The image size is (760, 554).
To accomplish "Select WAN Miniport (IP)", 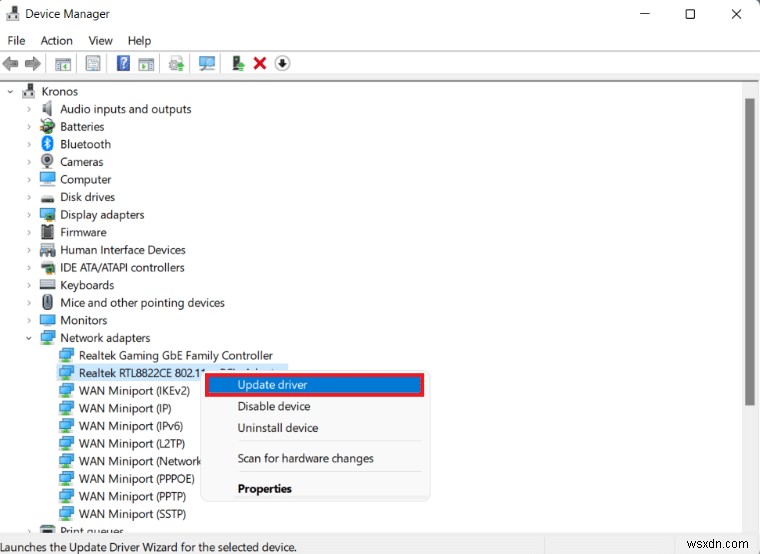I will [125, 408].
